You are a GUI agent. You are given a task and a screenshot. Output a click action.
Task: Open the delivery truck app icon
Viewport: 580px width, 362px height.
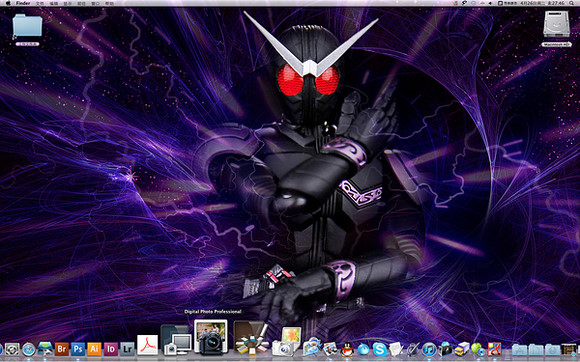[x=462, y=349]
